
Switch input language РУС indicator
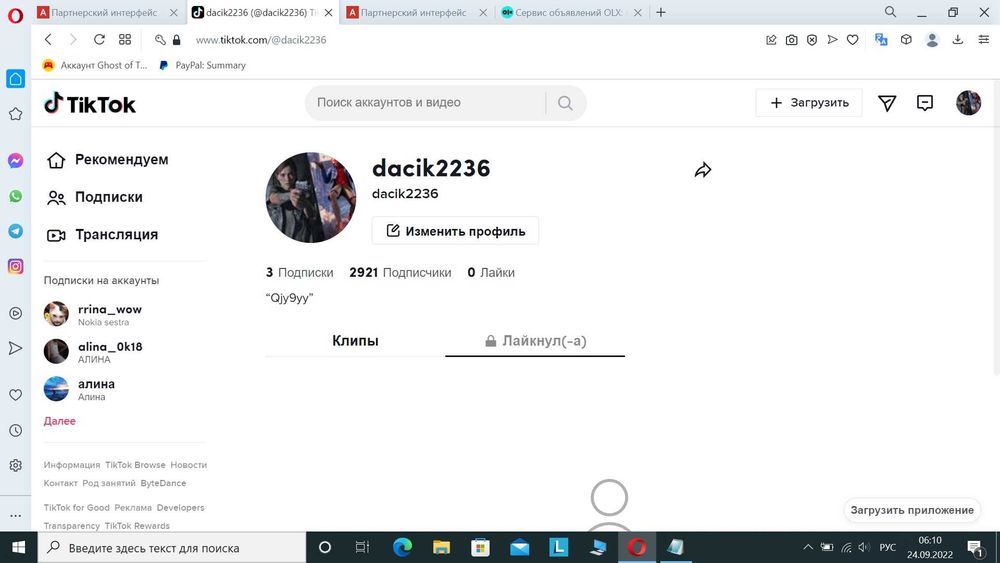pos(887,547)
